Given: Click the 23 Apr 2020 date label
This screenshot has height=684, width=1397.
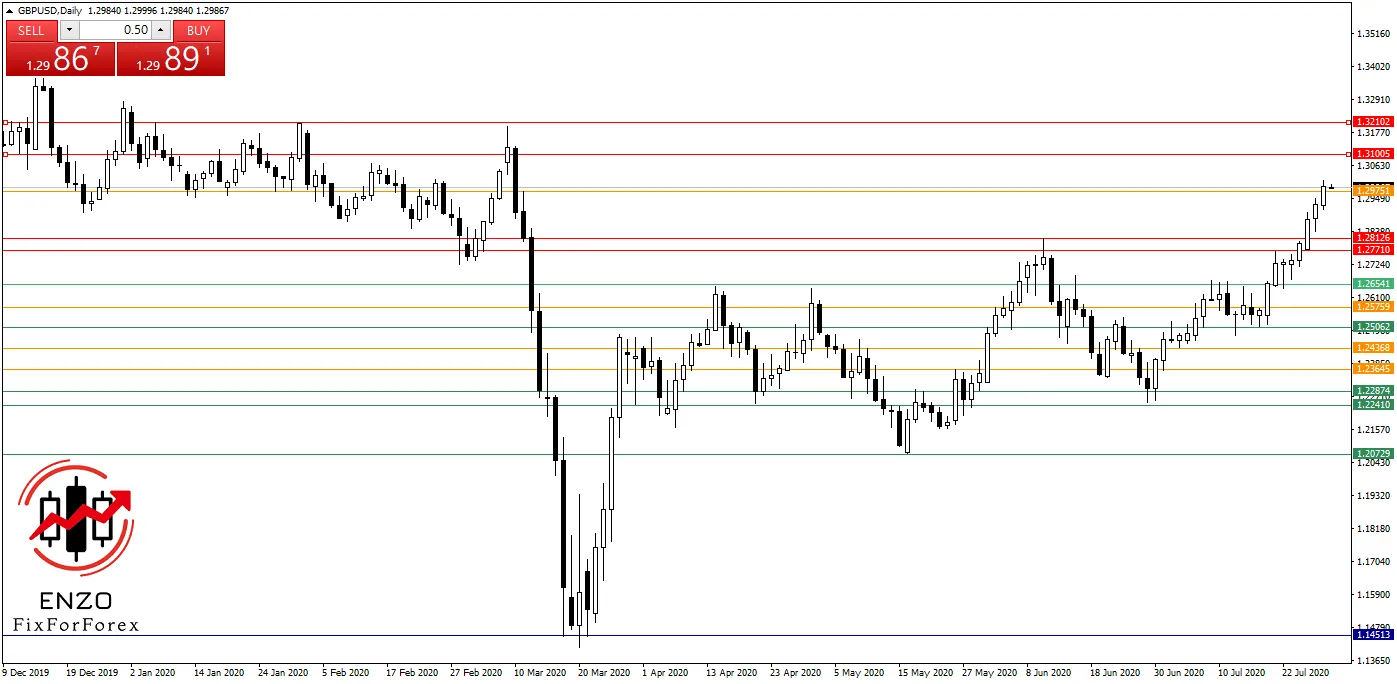Looking at the screenshot, I should (795, 674).
